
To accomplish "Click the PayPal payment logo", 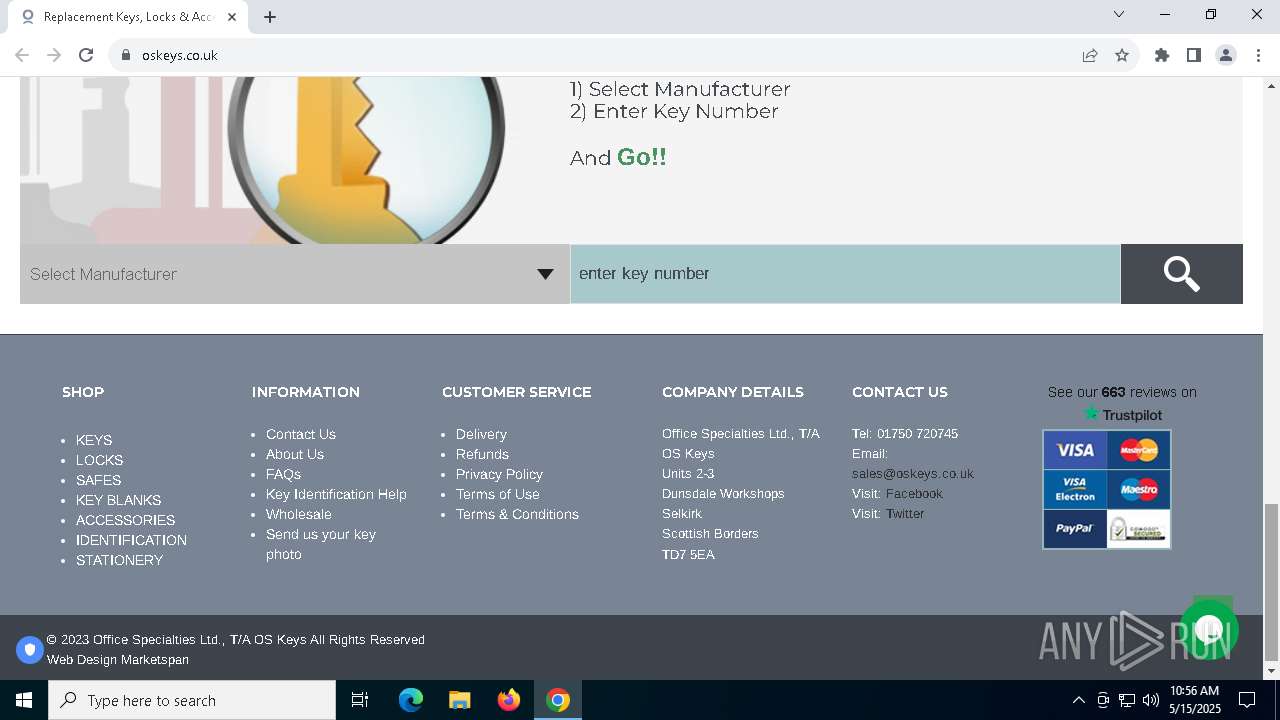I will pos(1075,528).
